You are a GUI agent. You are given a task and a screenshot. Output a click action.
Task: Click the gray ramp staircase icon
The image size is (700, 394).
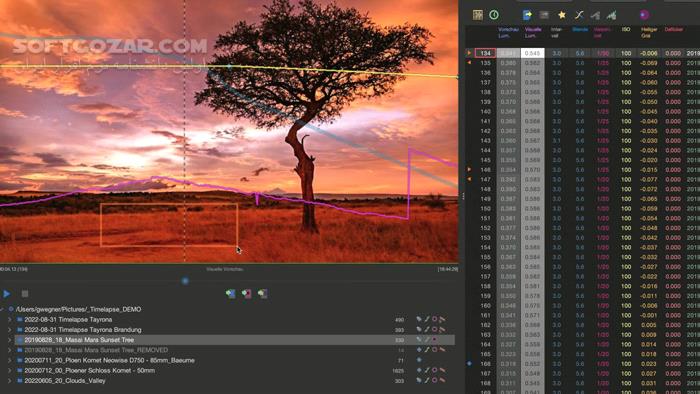tap(595, 16)
